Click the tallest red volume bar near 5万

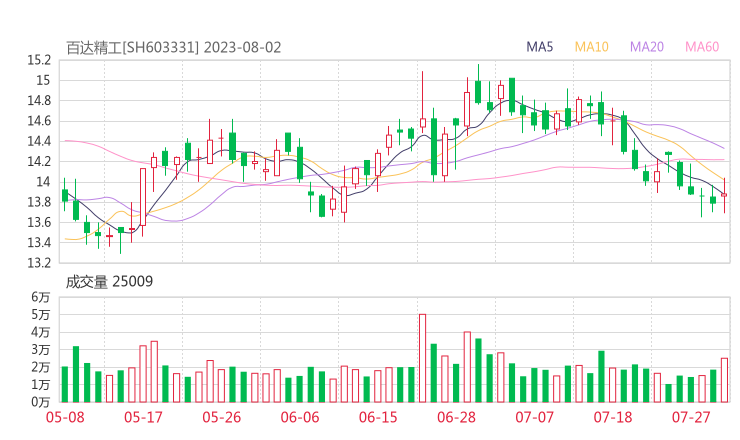point(422,358)
